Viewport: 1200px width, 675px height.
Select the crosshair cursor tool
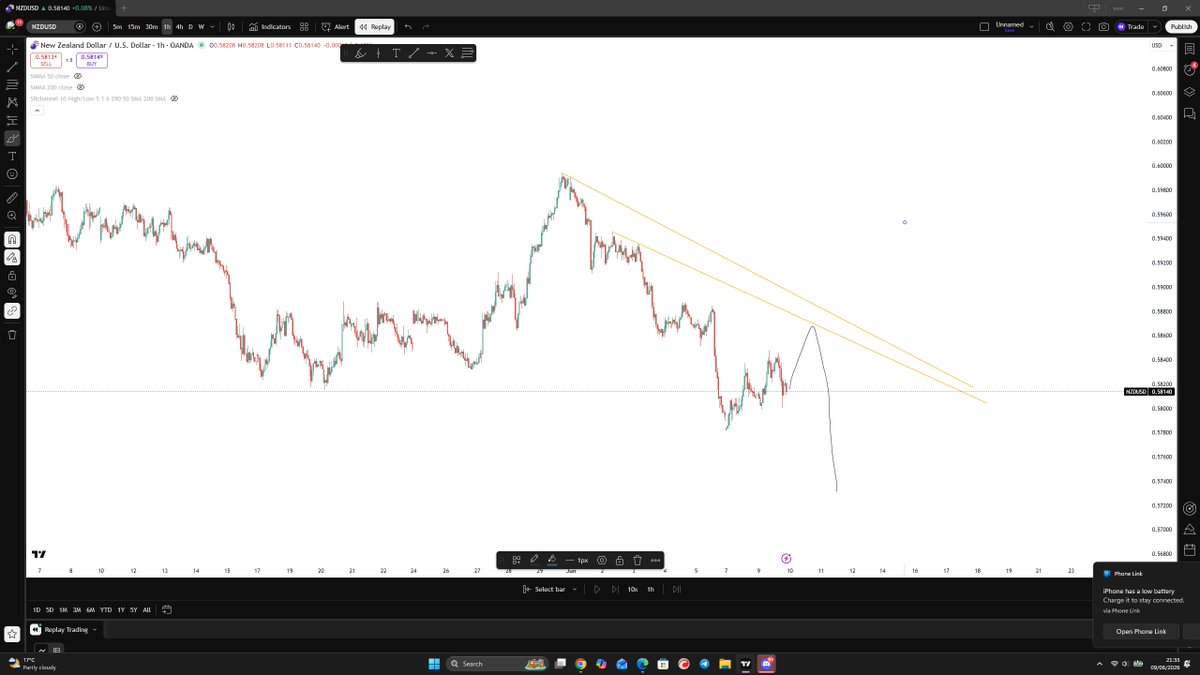[x=12, y=48]
